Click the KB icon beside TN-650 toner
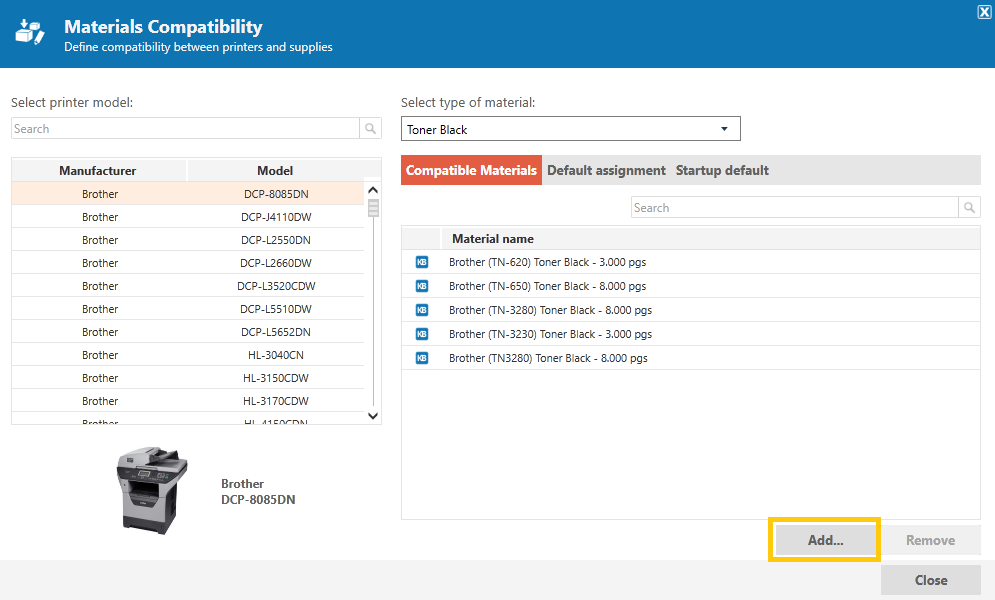This screenshot has height=600, width=995. click(422, 286)
